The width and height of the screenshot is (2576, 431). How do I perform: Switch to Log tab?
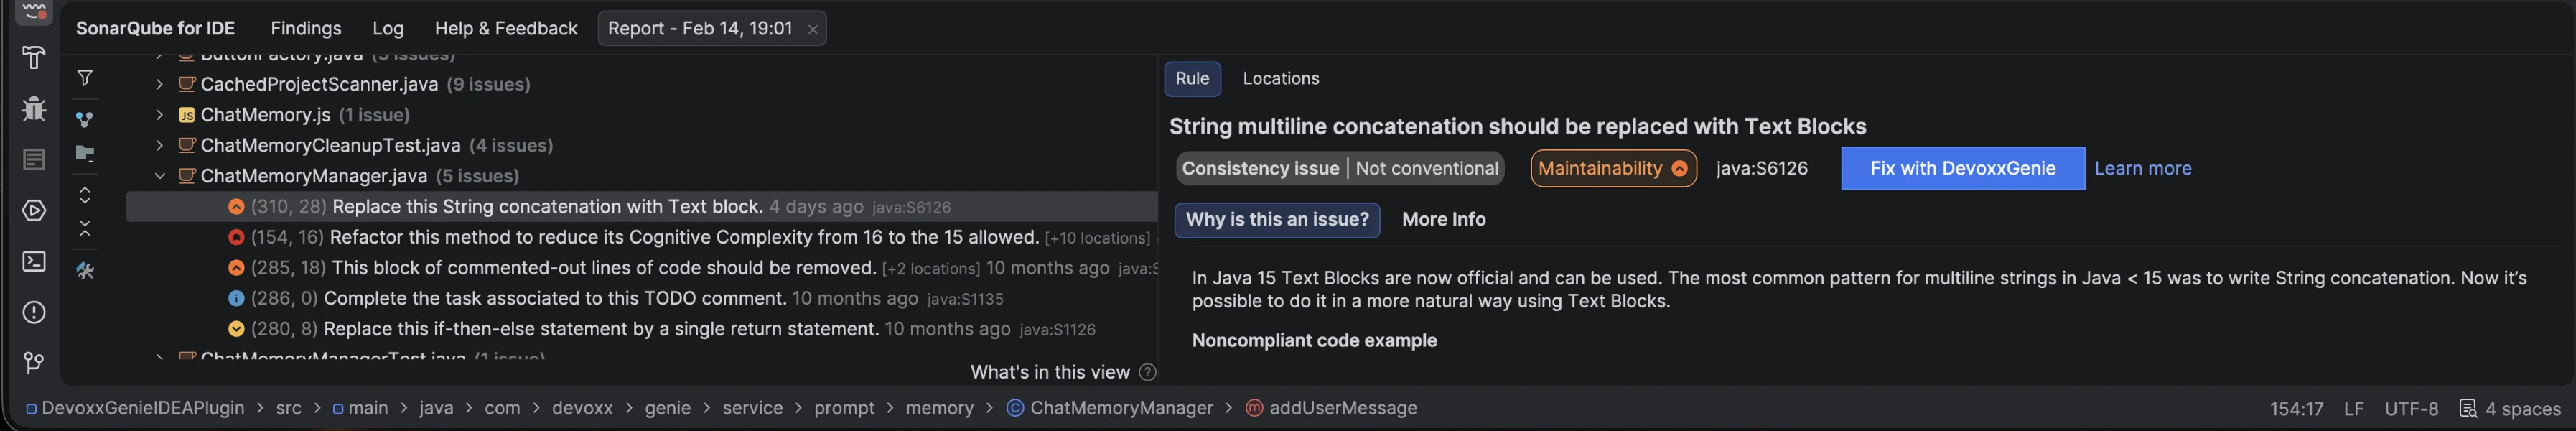coord(388,29)
